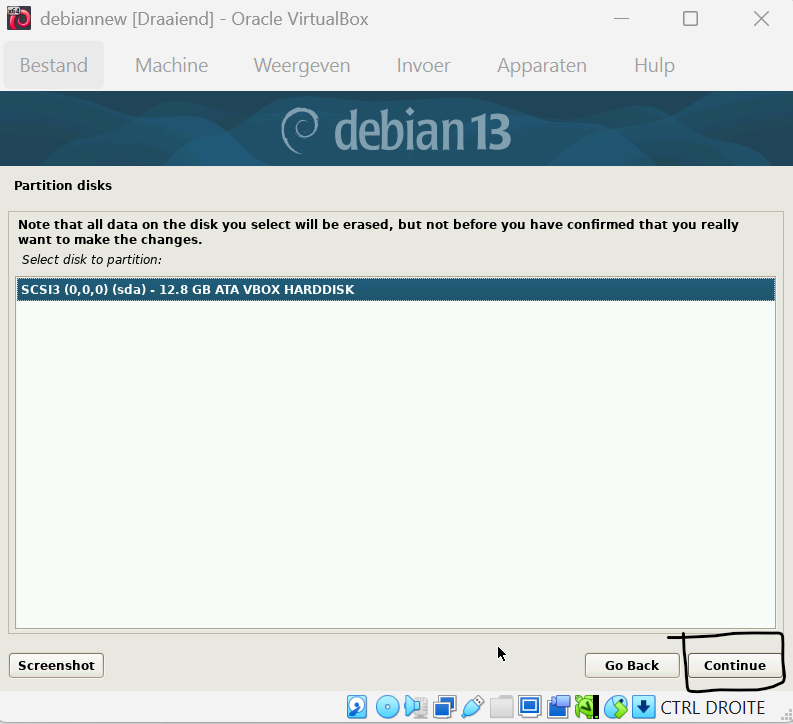Viewport: 793px width, 724px height.
Task: Click the keyboard capture down-arrow icon
Action: [643, 707]
